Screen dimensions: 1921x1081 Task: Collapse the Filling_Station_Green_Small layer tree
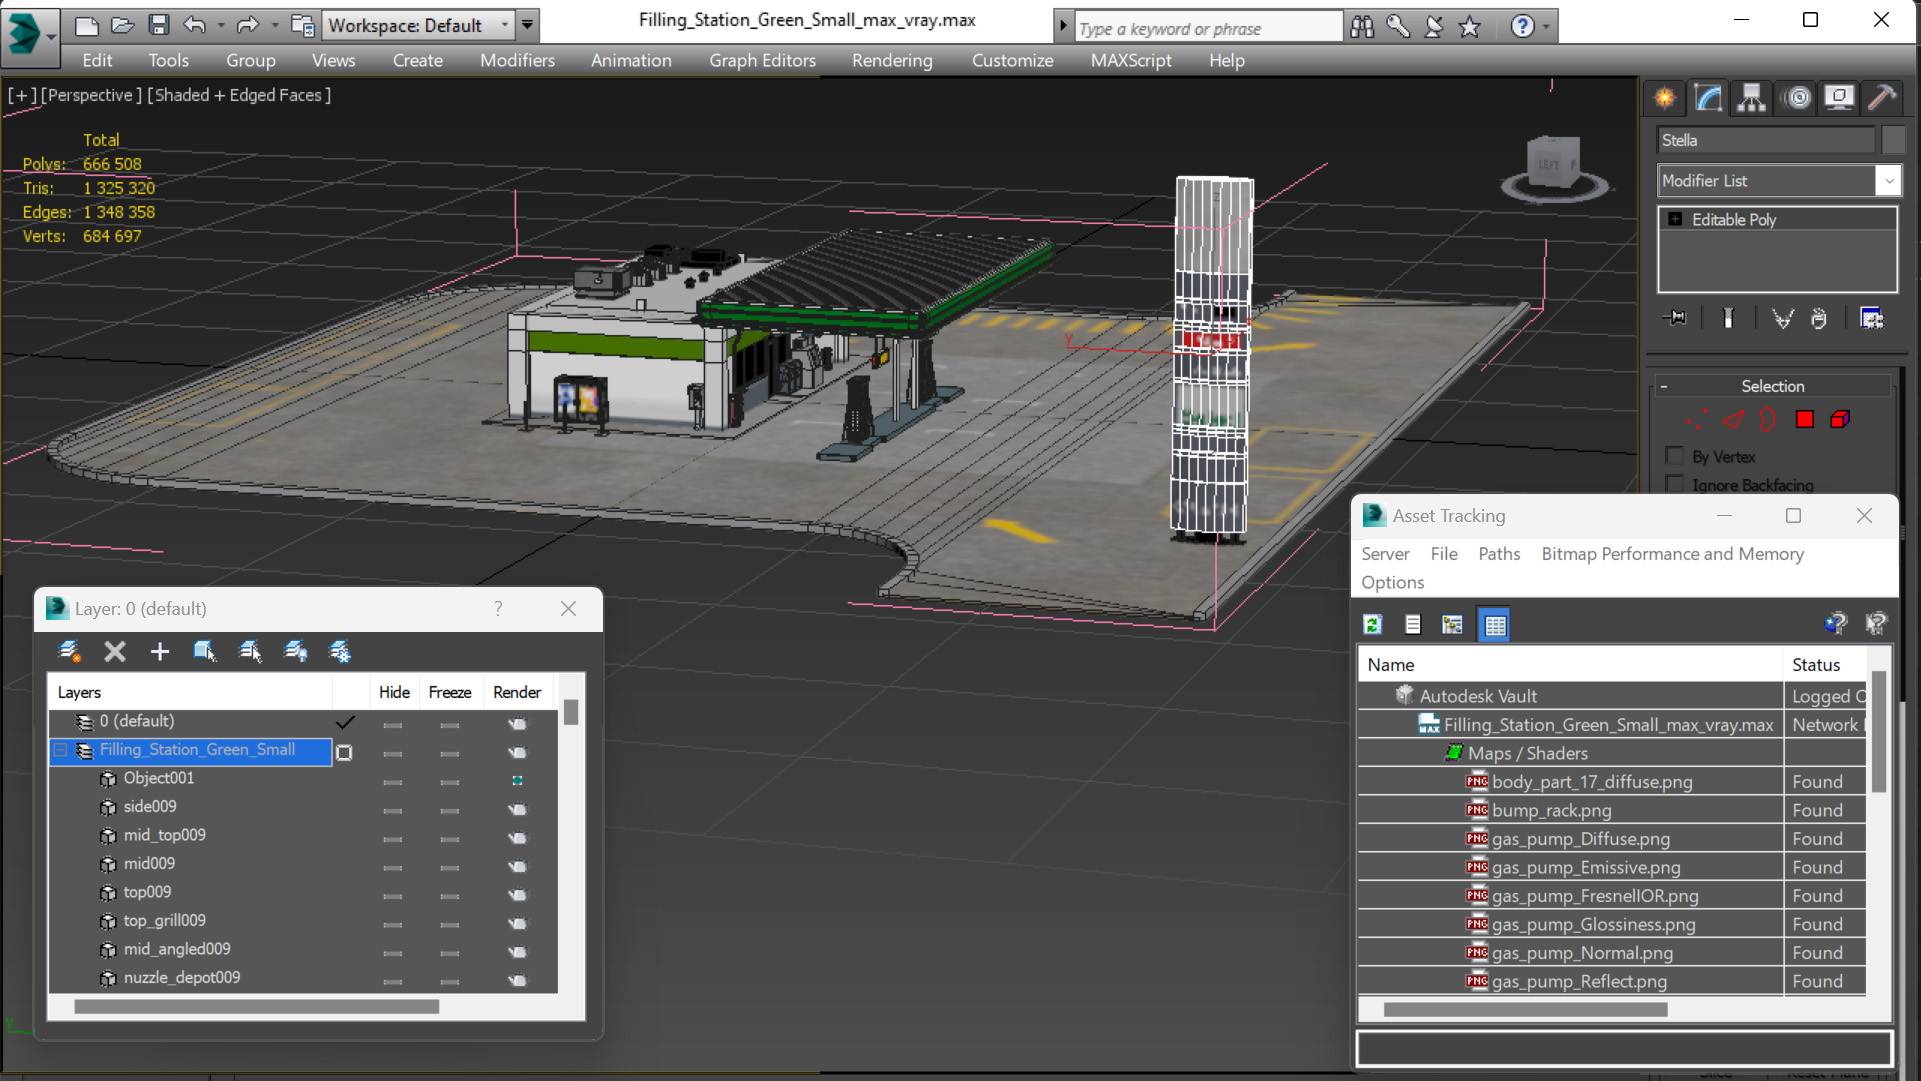61,750
